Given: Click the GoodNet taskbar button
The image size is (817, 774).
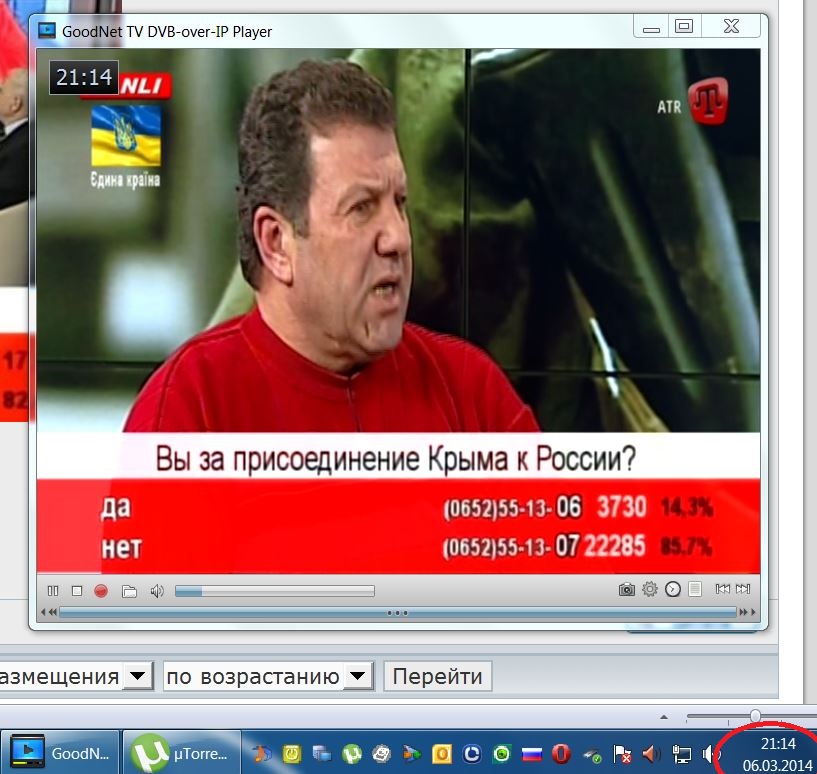Looking at the screenshot, I should [60, 753].
